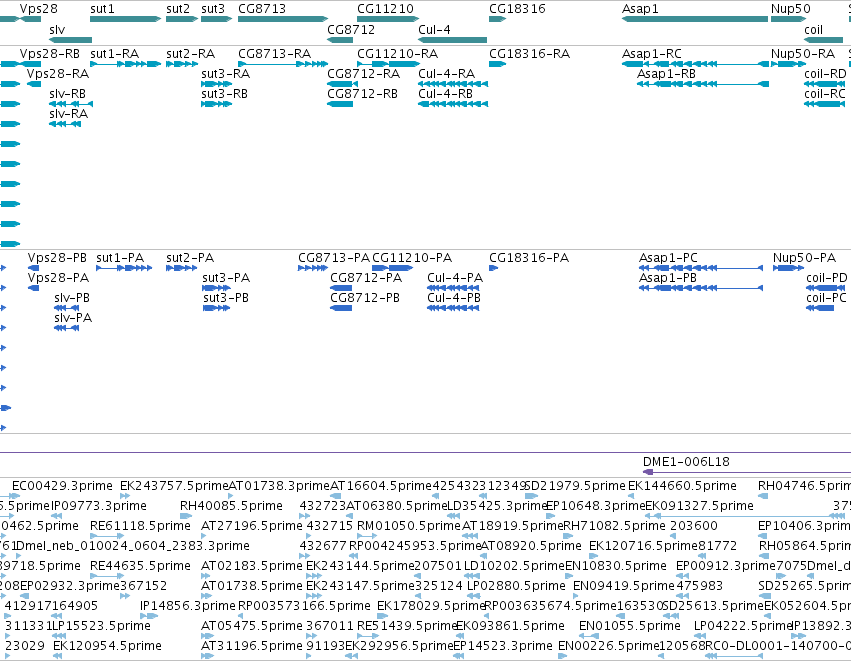
Task: Open the Nup50-RA transcript label
Action: 803,54
